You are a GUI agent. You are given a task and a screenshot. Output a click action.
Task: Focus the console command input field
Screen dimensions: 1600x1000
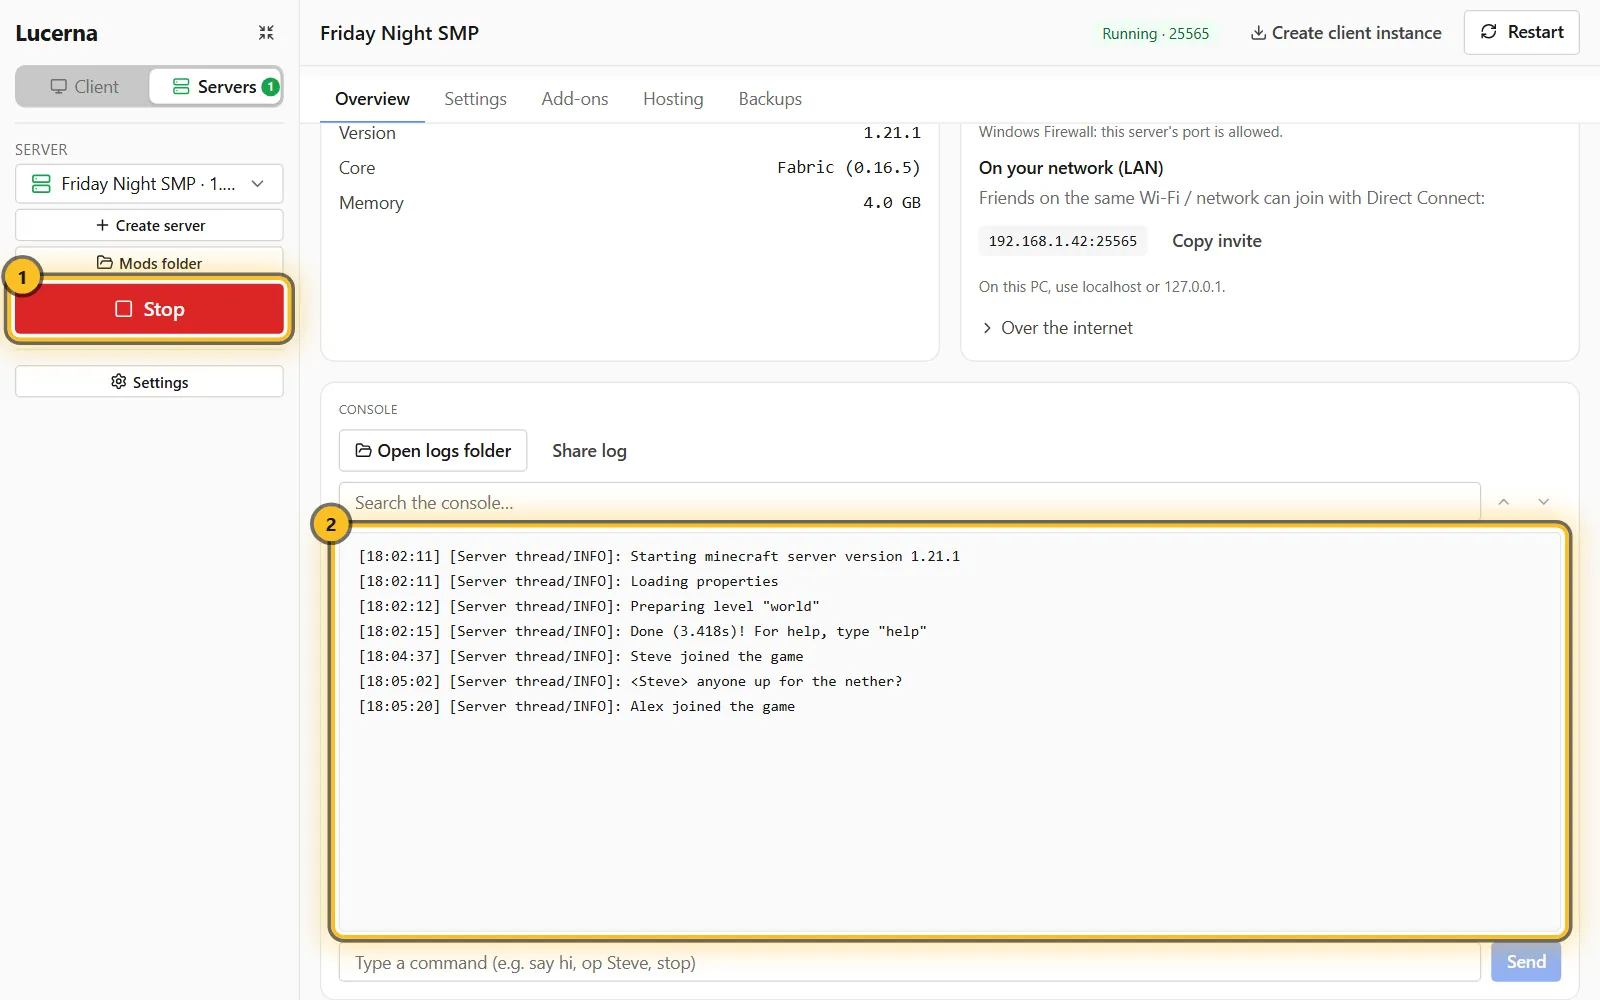[x=909, y=962]
